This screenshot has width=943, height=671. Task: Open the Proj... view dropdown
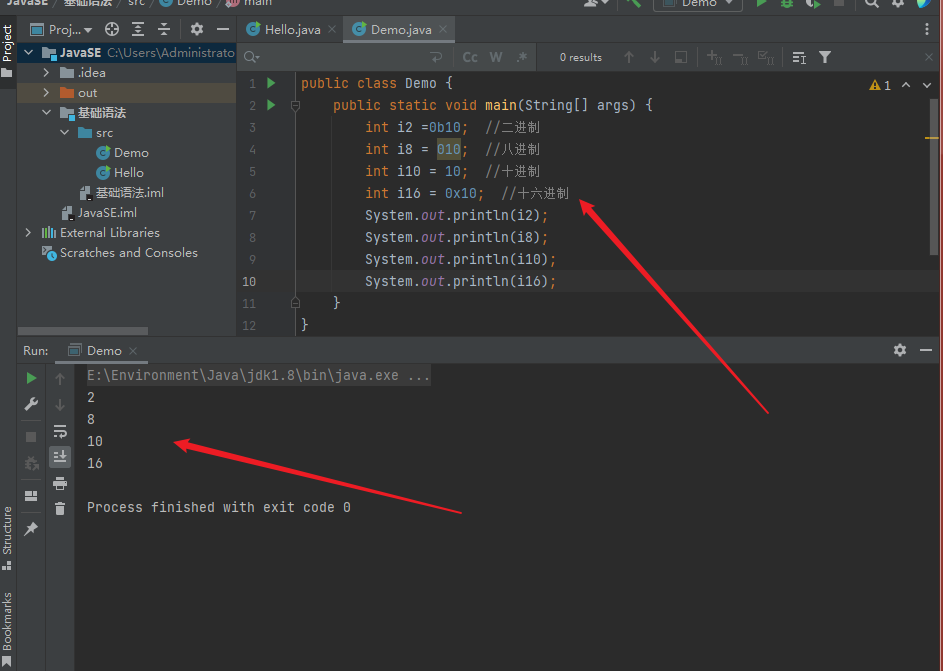coord(62,29)
